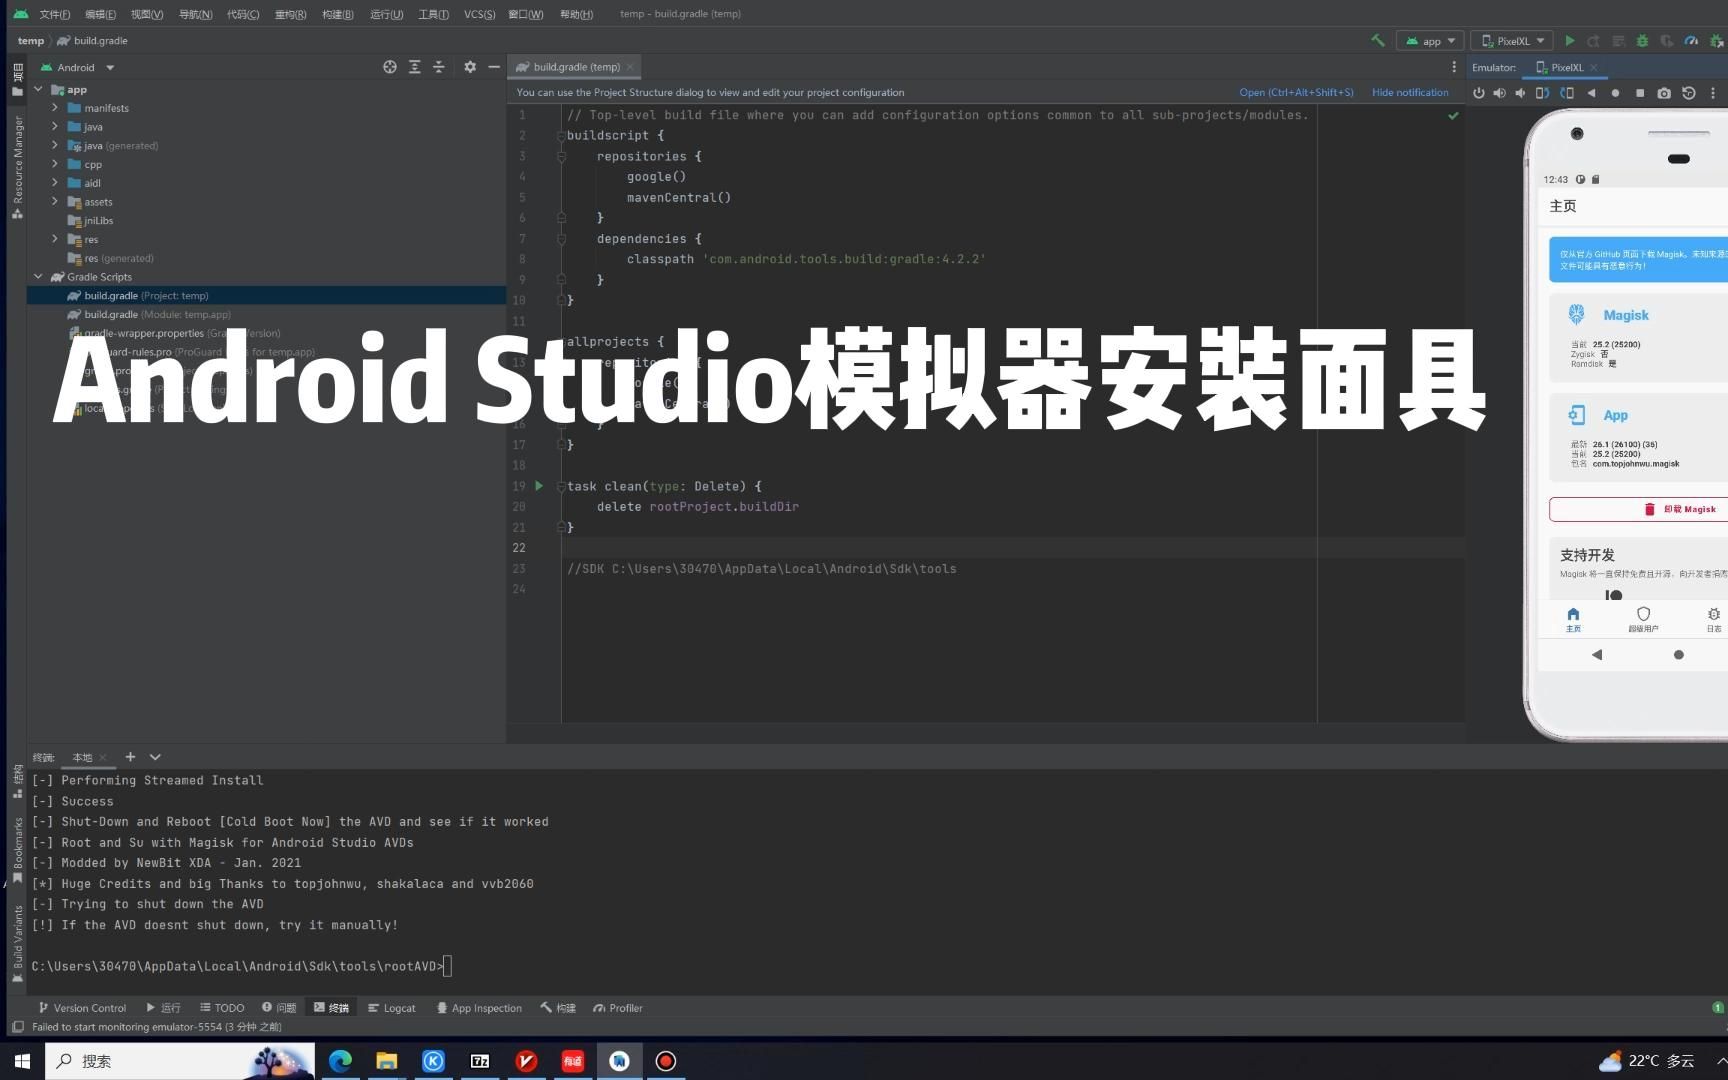This screenshot has width=1728, height=1080.
Task: Click Hide notification link
Action: [1410, 92]
